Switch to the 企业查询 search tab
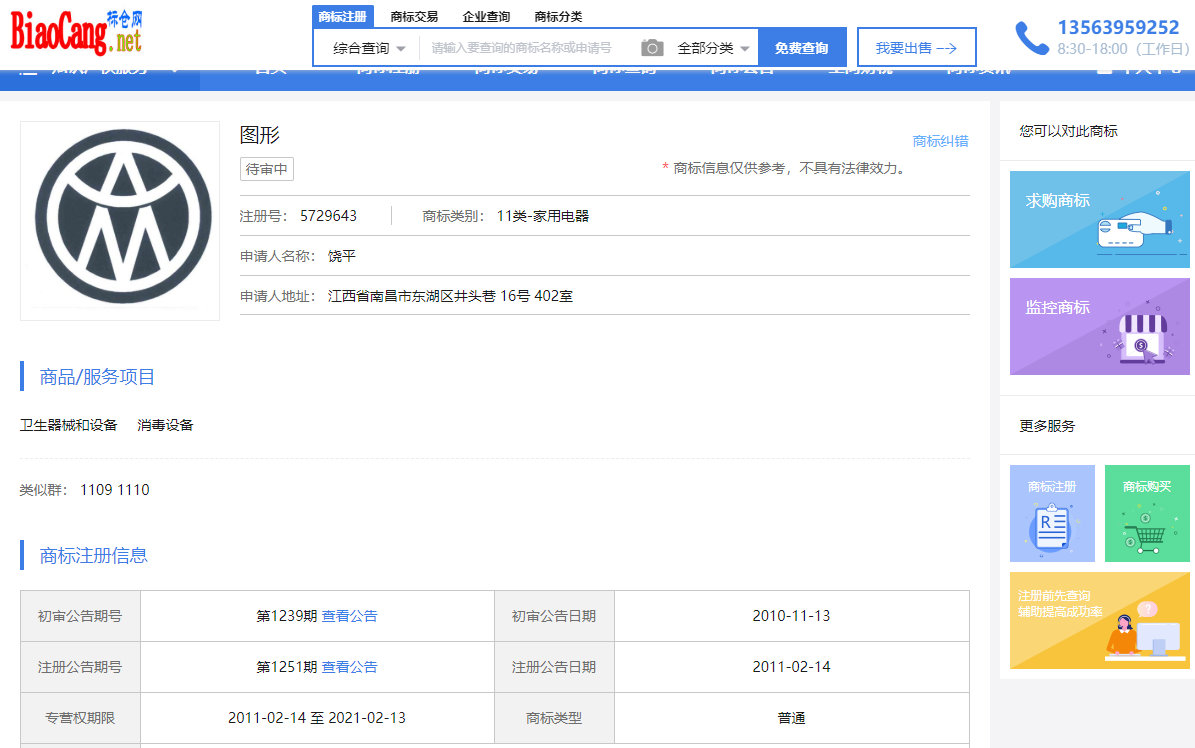The image size is (1195, 748). pos(486,17)
